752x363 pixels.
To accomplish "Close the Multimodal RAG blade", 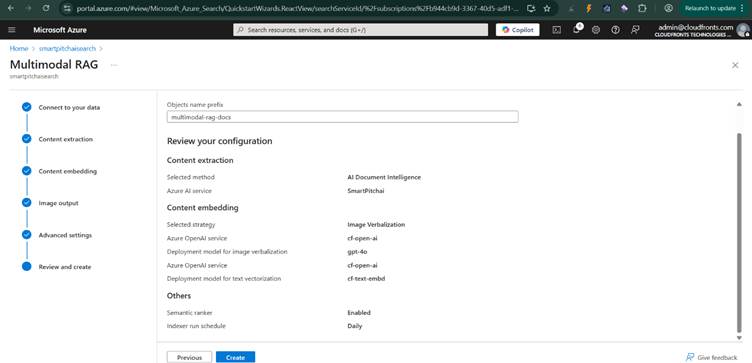I will pos(735,65).
